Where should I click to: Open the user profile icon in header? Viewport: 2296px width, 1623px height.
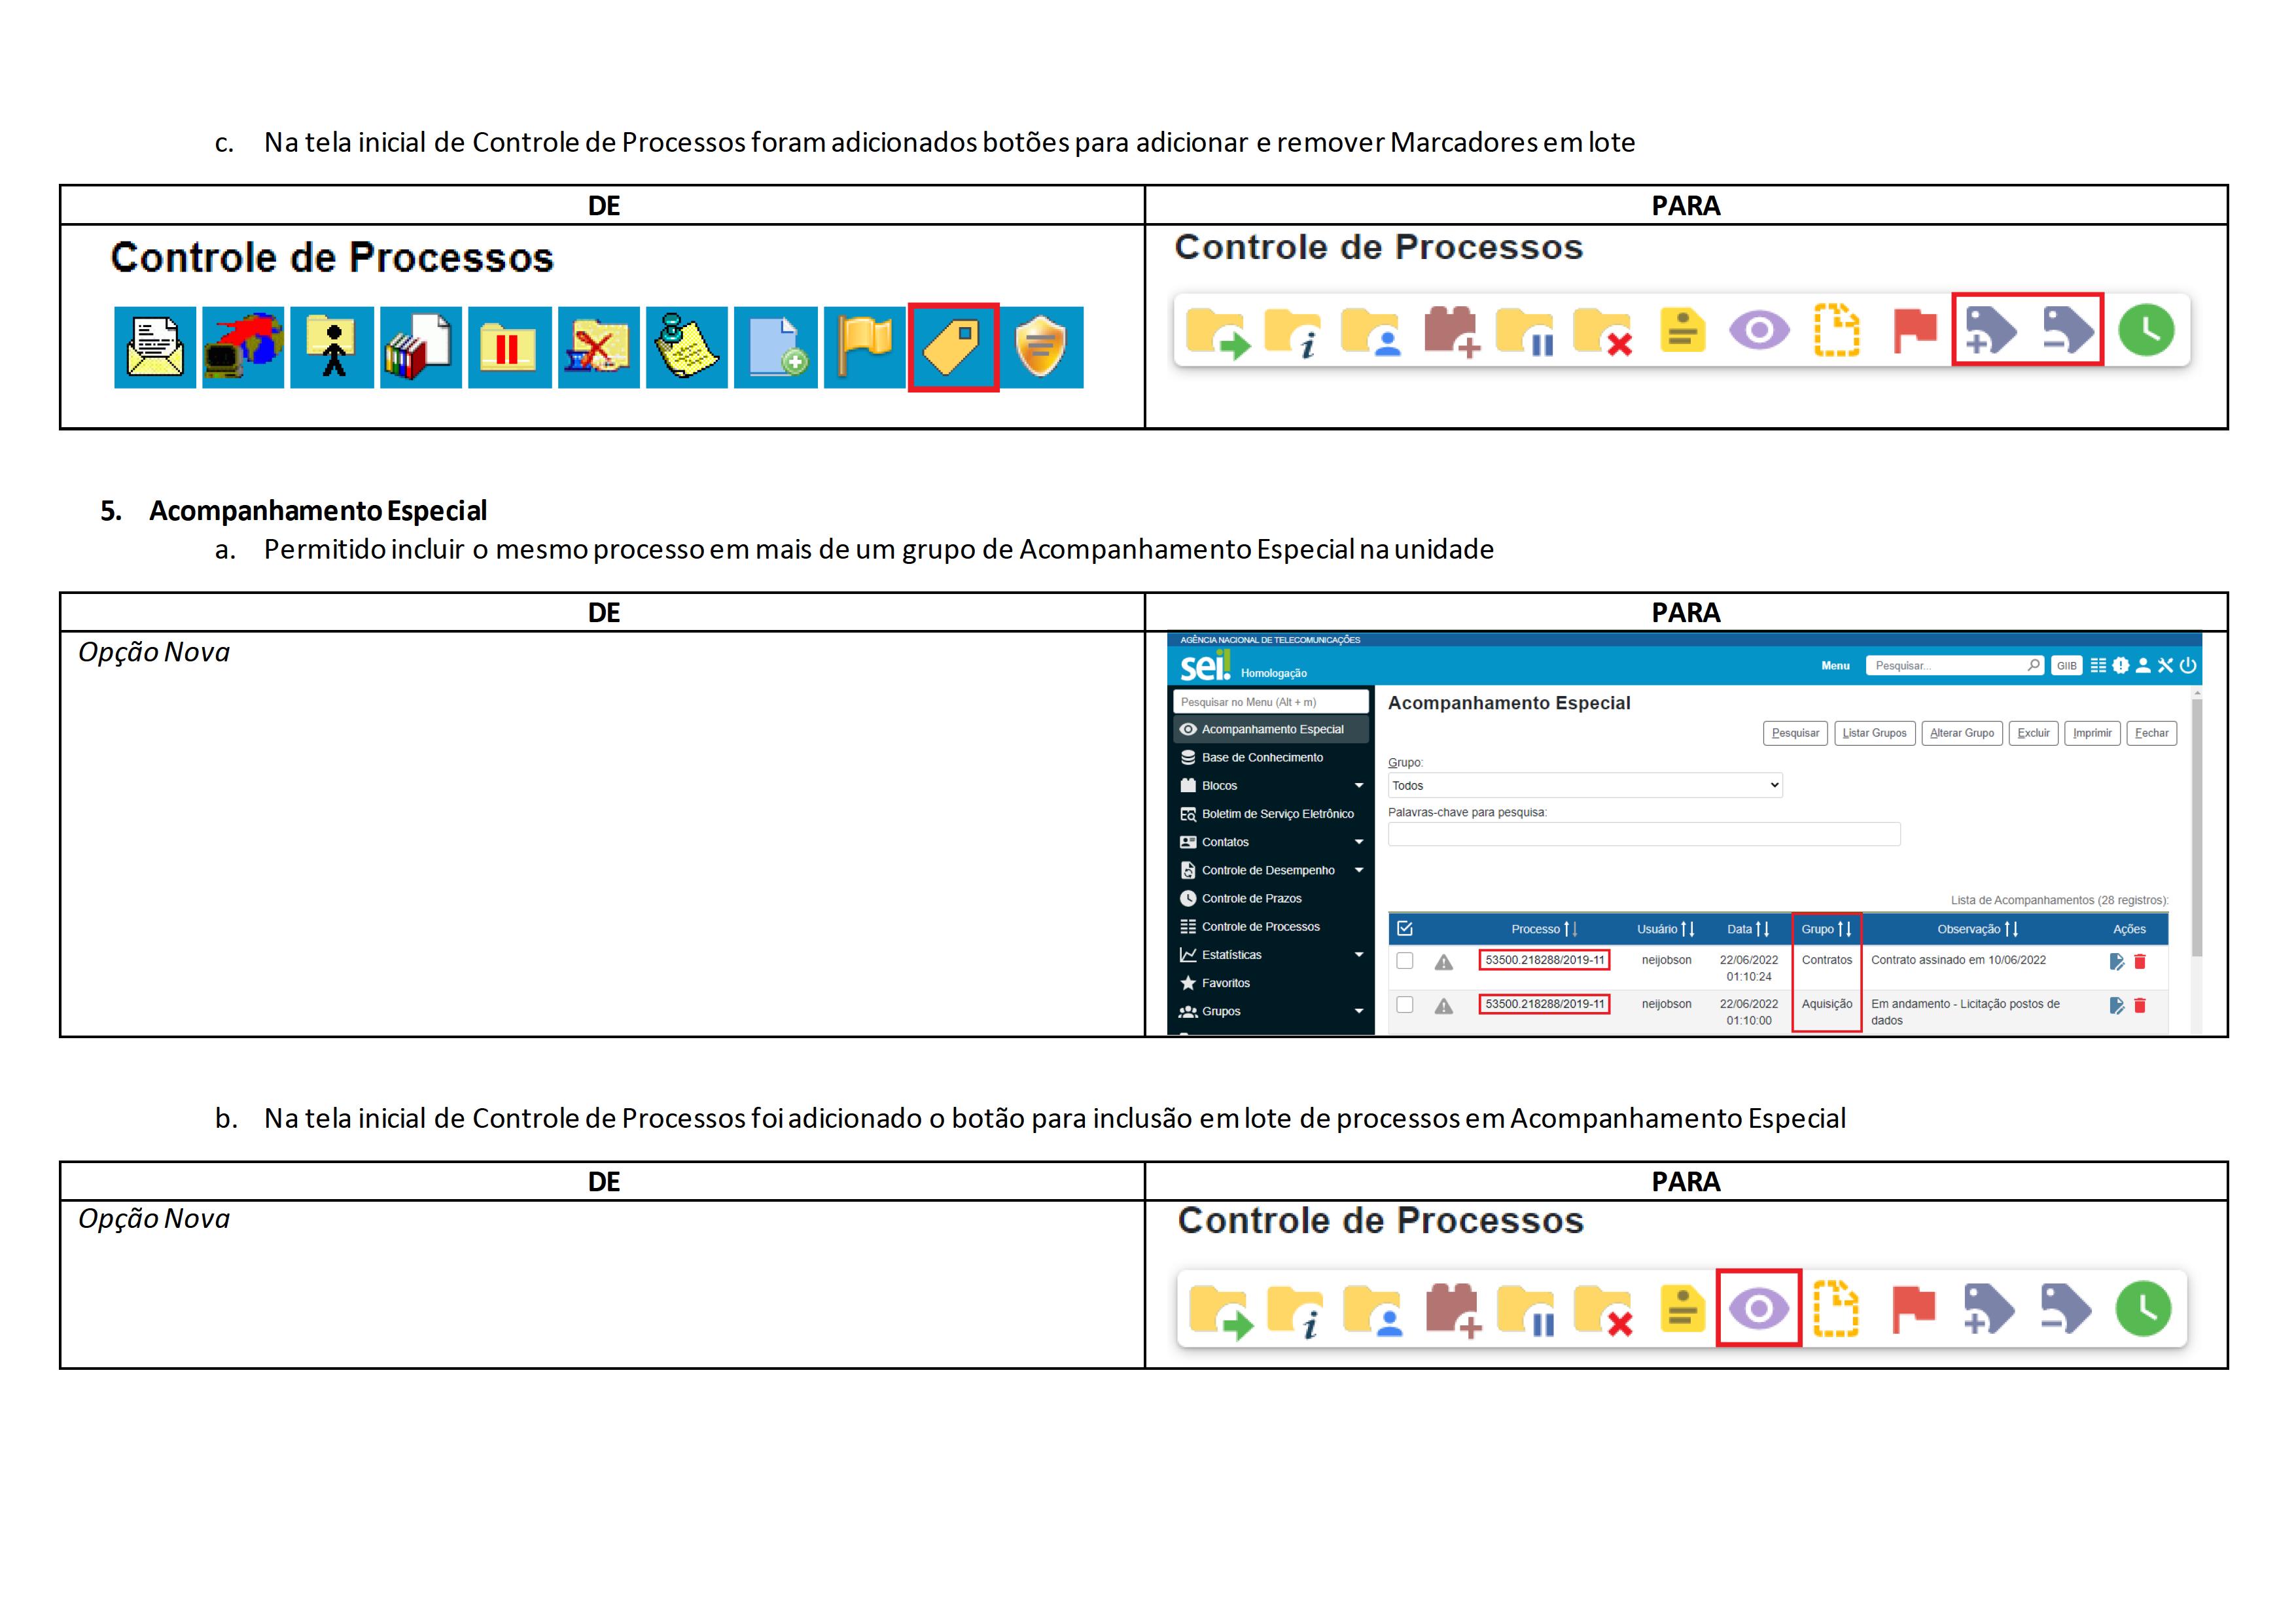(x=2143, y=666)
